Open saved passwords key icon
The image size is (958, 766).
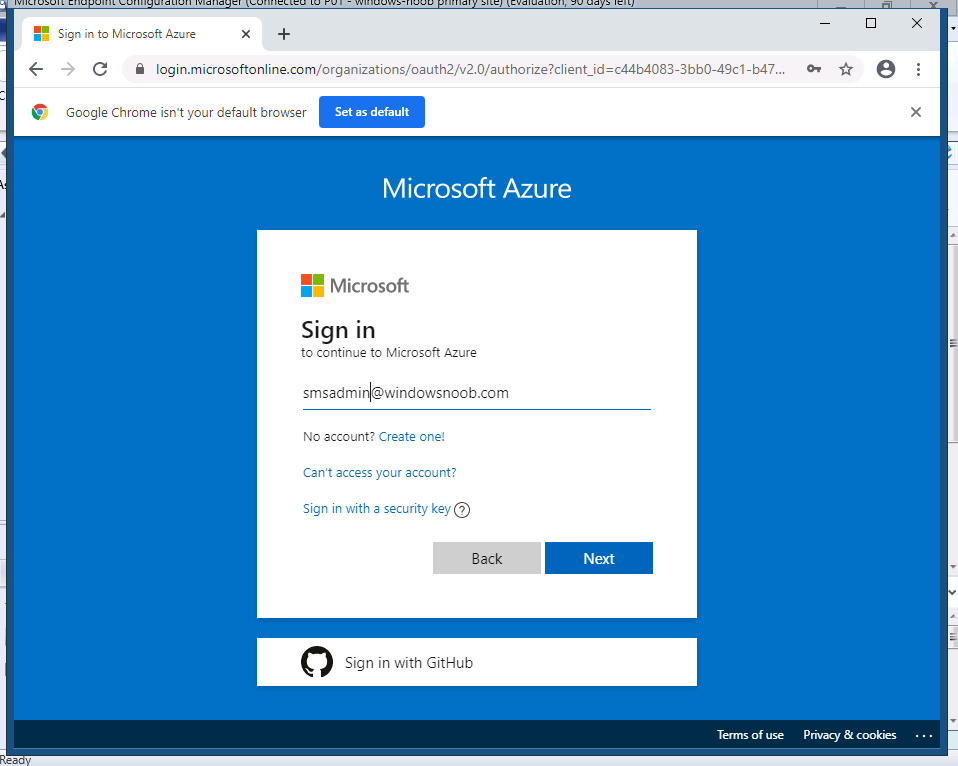814,69
